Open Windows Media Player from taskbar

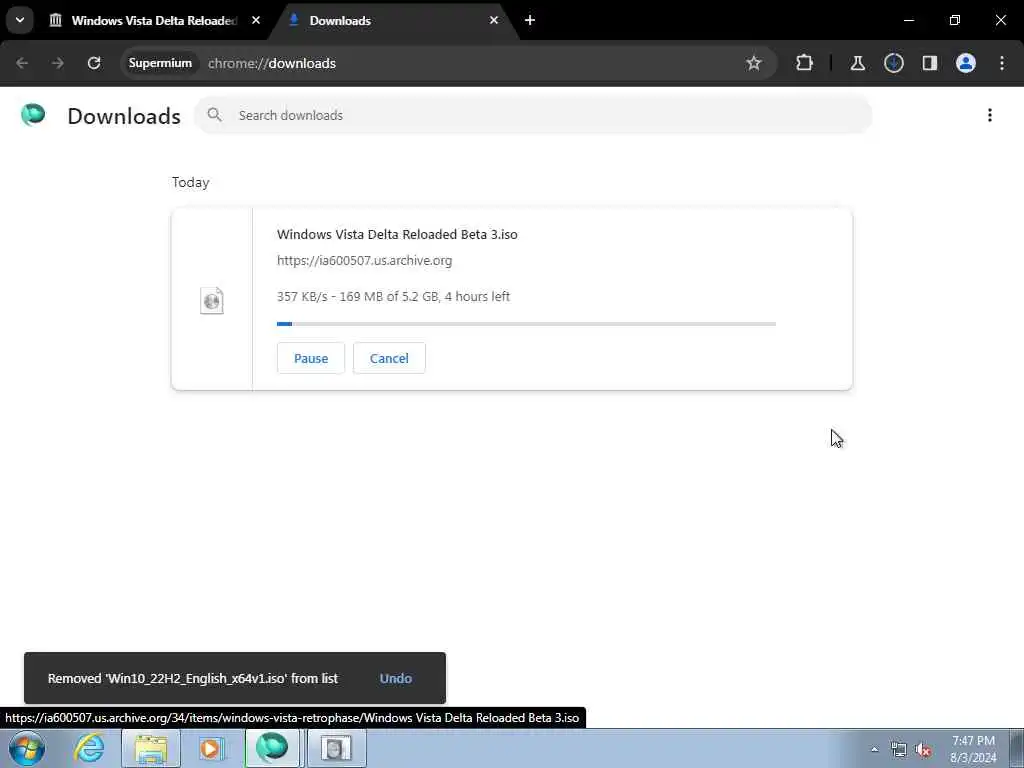[x=210, y=748]
